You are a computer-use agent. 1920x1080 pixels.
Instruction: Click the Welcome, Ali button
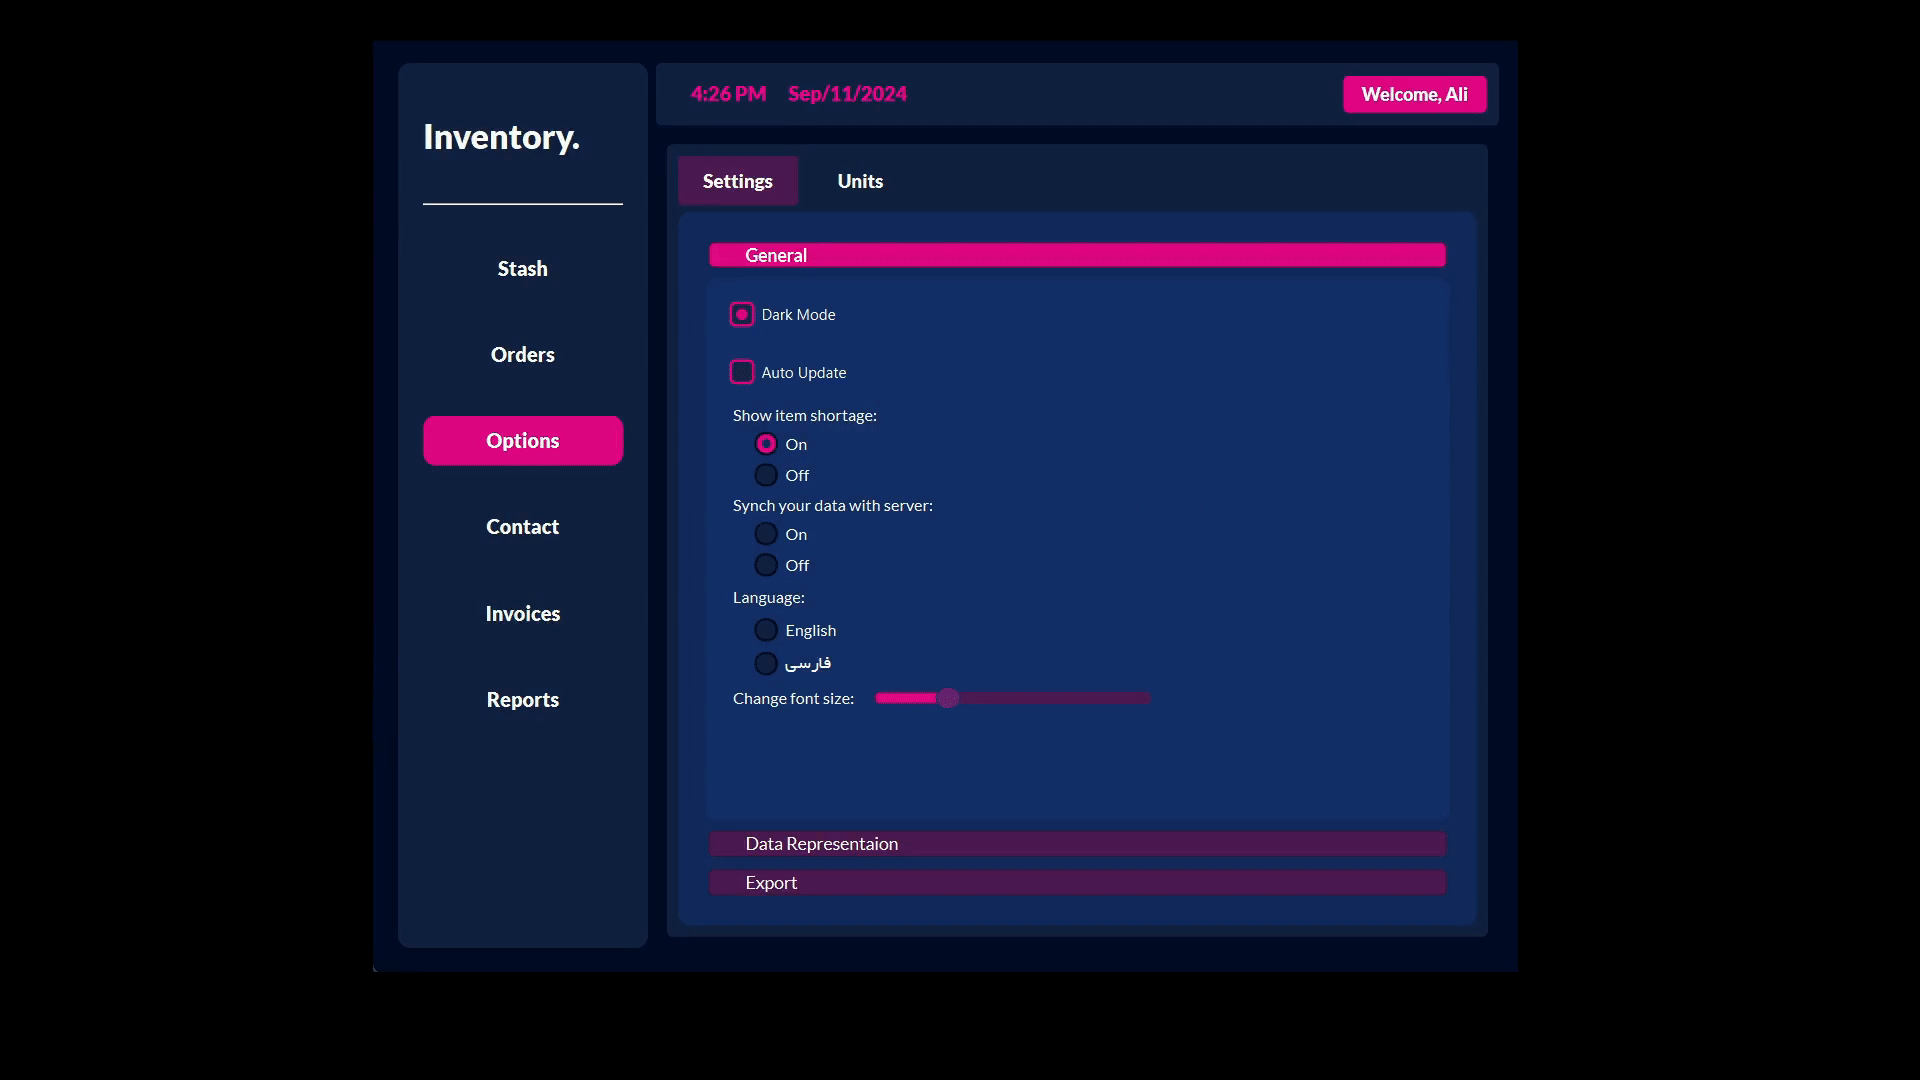(x=1414, y=95)
